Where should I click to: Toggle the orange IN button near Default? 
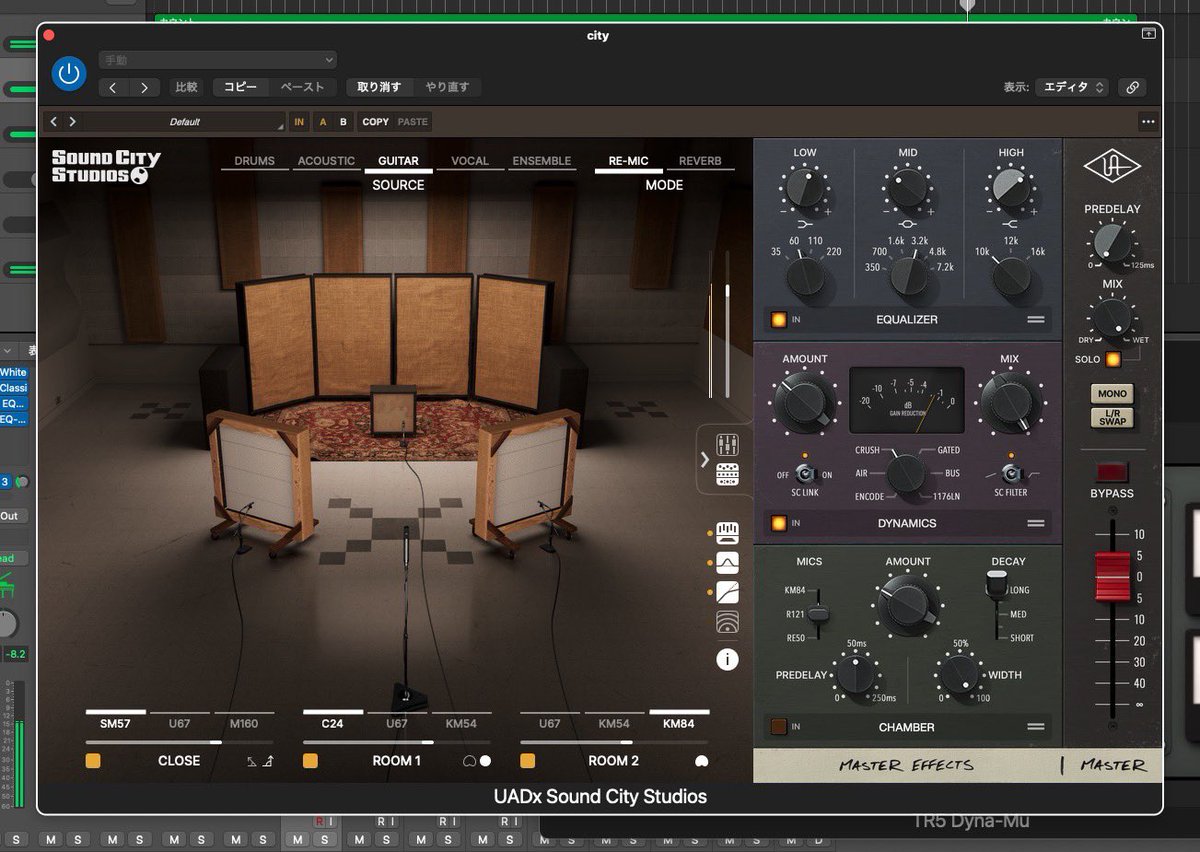pyautogui.click(x=299, y=122)
